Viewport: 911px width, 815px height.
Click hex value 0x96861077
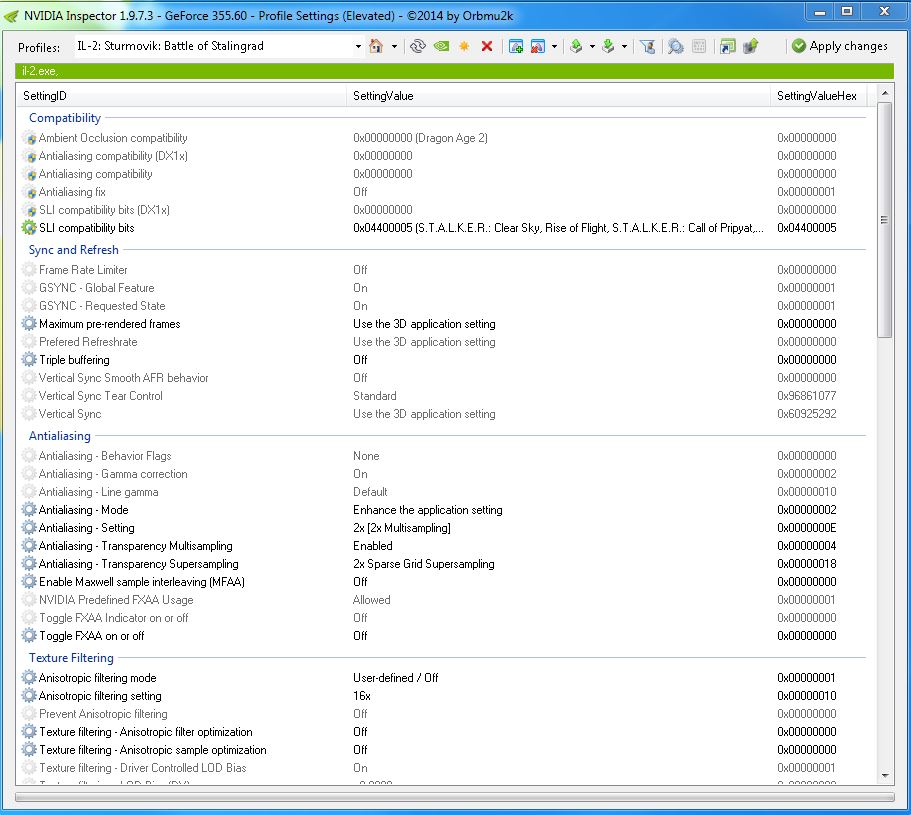(806, 396)
